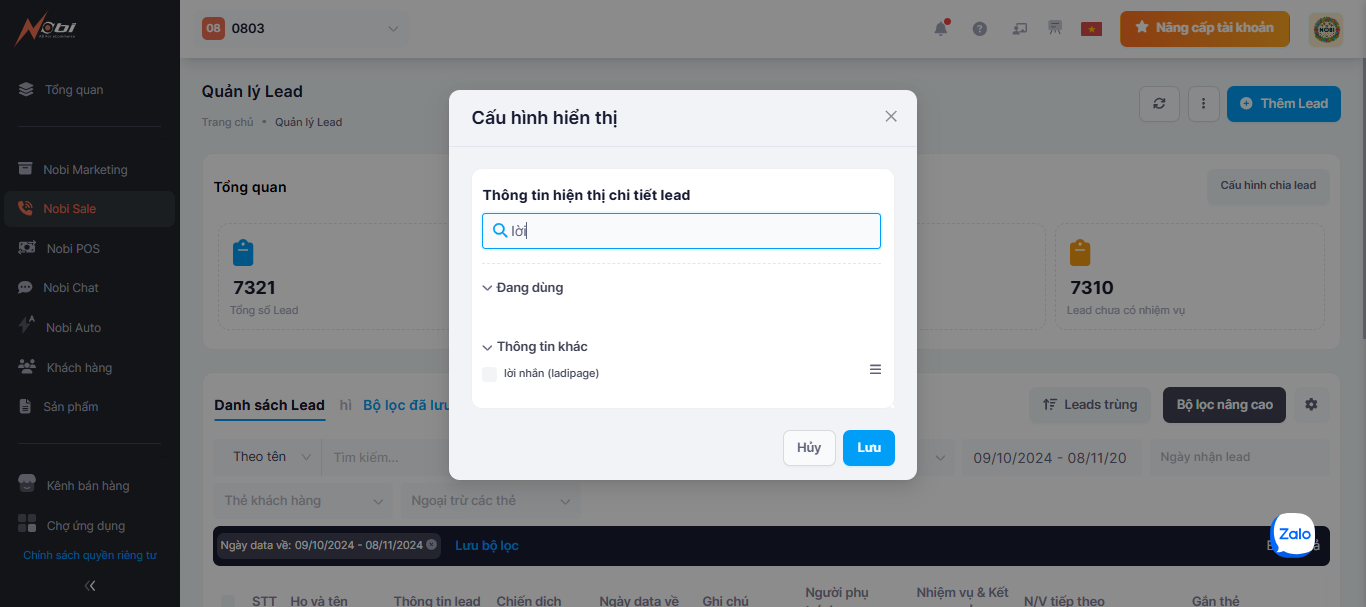This screenshot has height=607, width=1366.
Task: Check the lời nhắn (ladipage) checkbox
Action: (489, 373)
